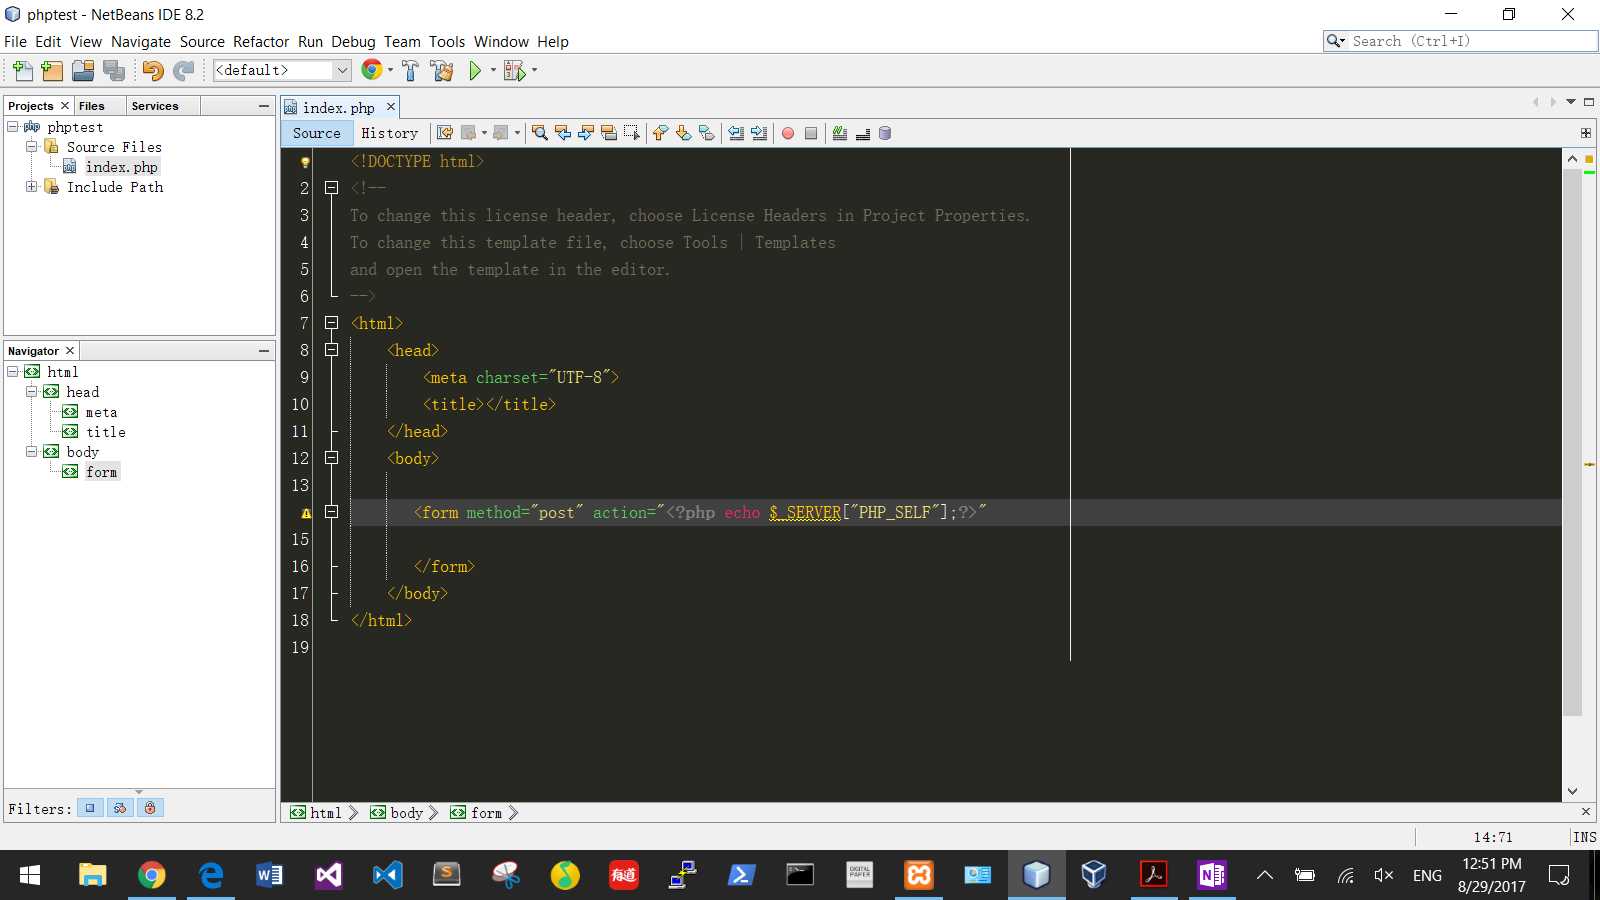Click the Chrome browser selection icon
1600x900 pixels.
click(372, 69)
